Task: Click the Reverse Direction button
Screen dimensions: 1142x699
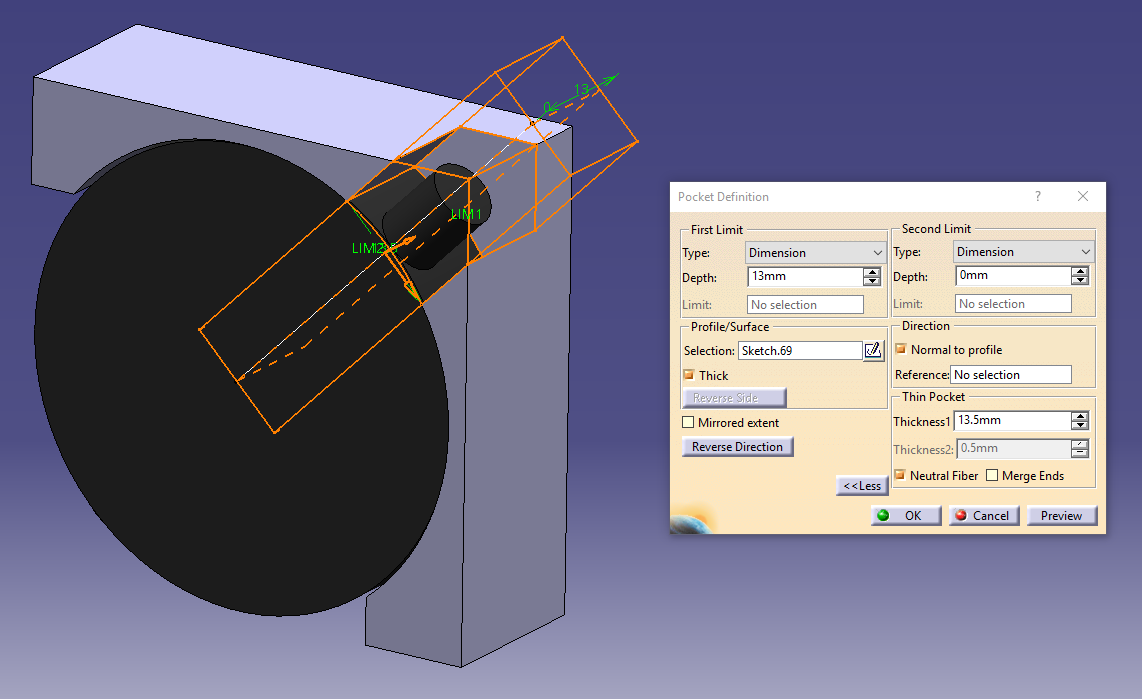Action: coord(737,446)
